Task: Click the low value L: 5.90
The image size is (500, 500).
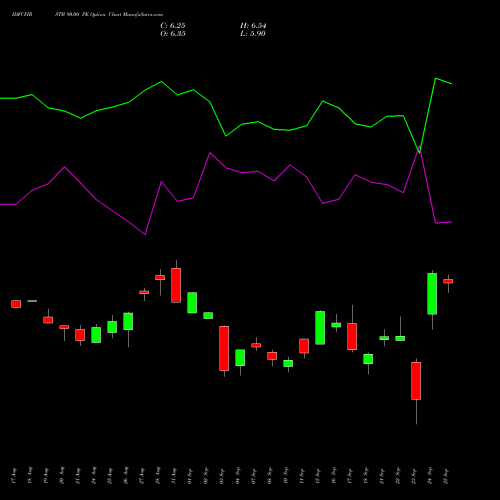Action: [253, 34]
